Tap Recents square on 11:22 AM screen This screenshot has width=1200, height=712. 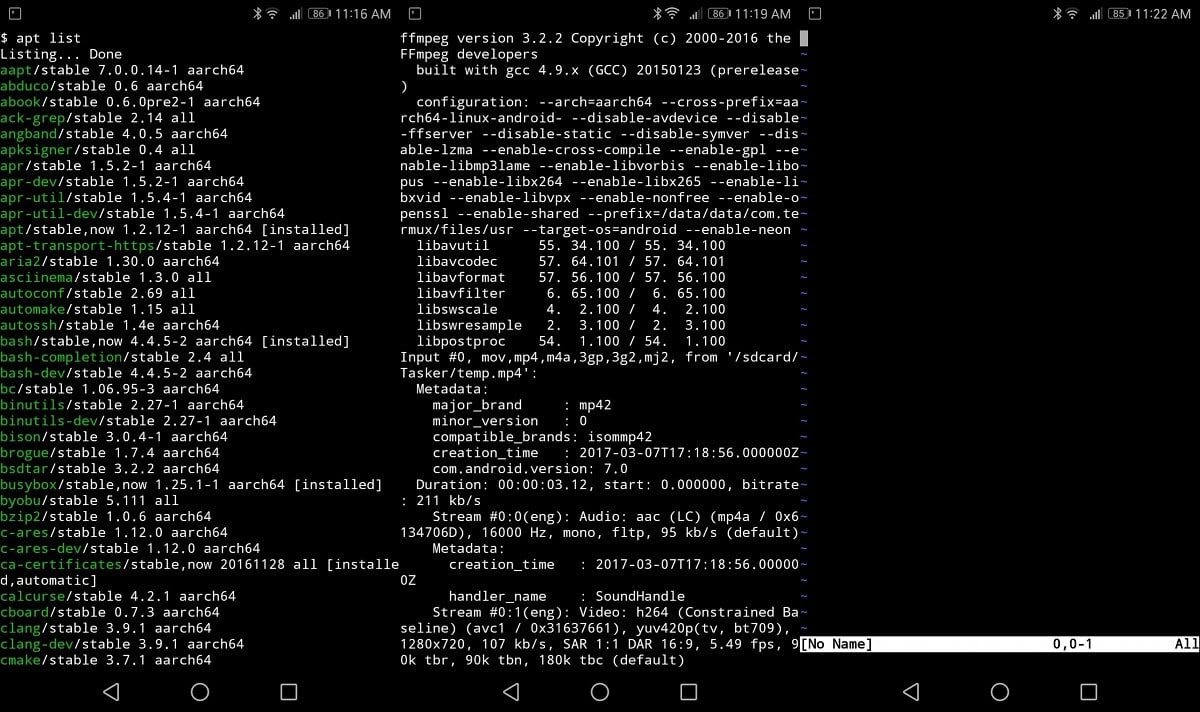1088,691
